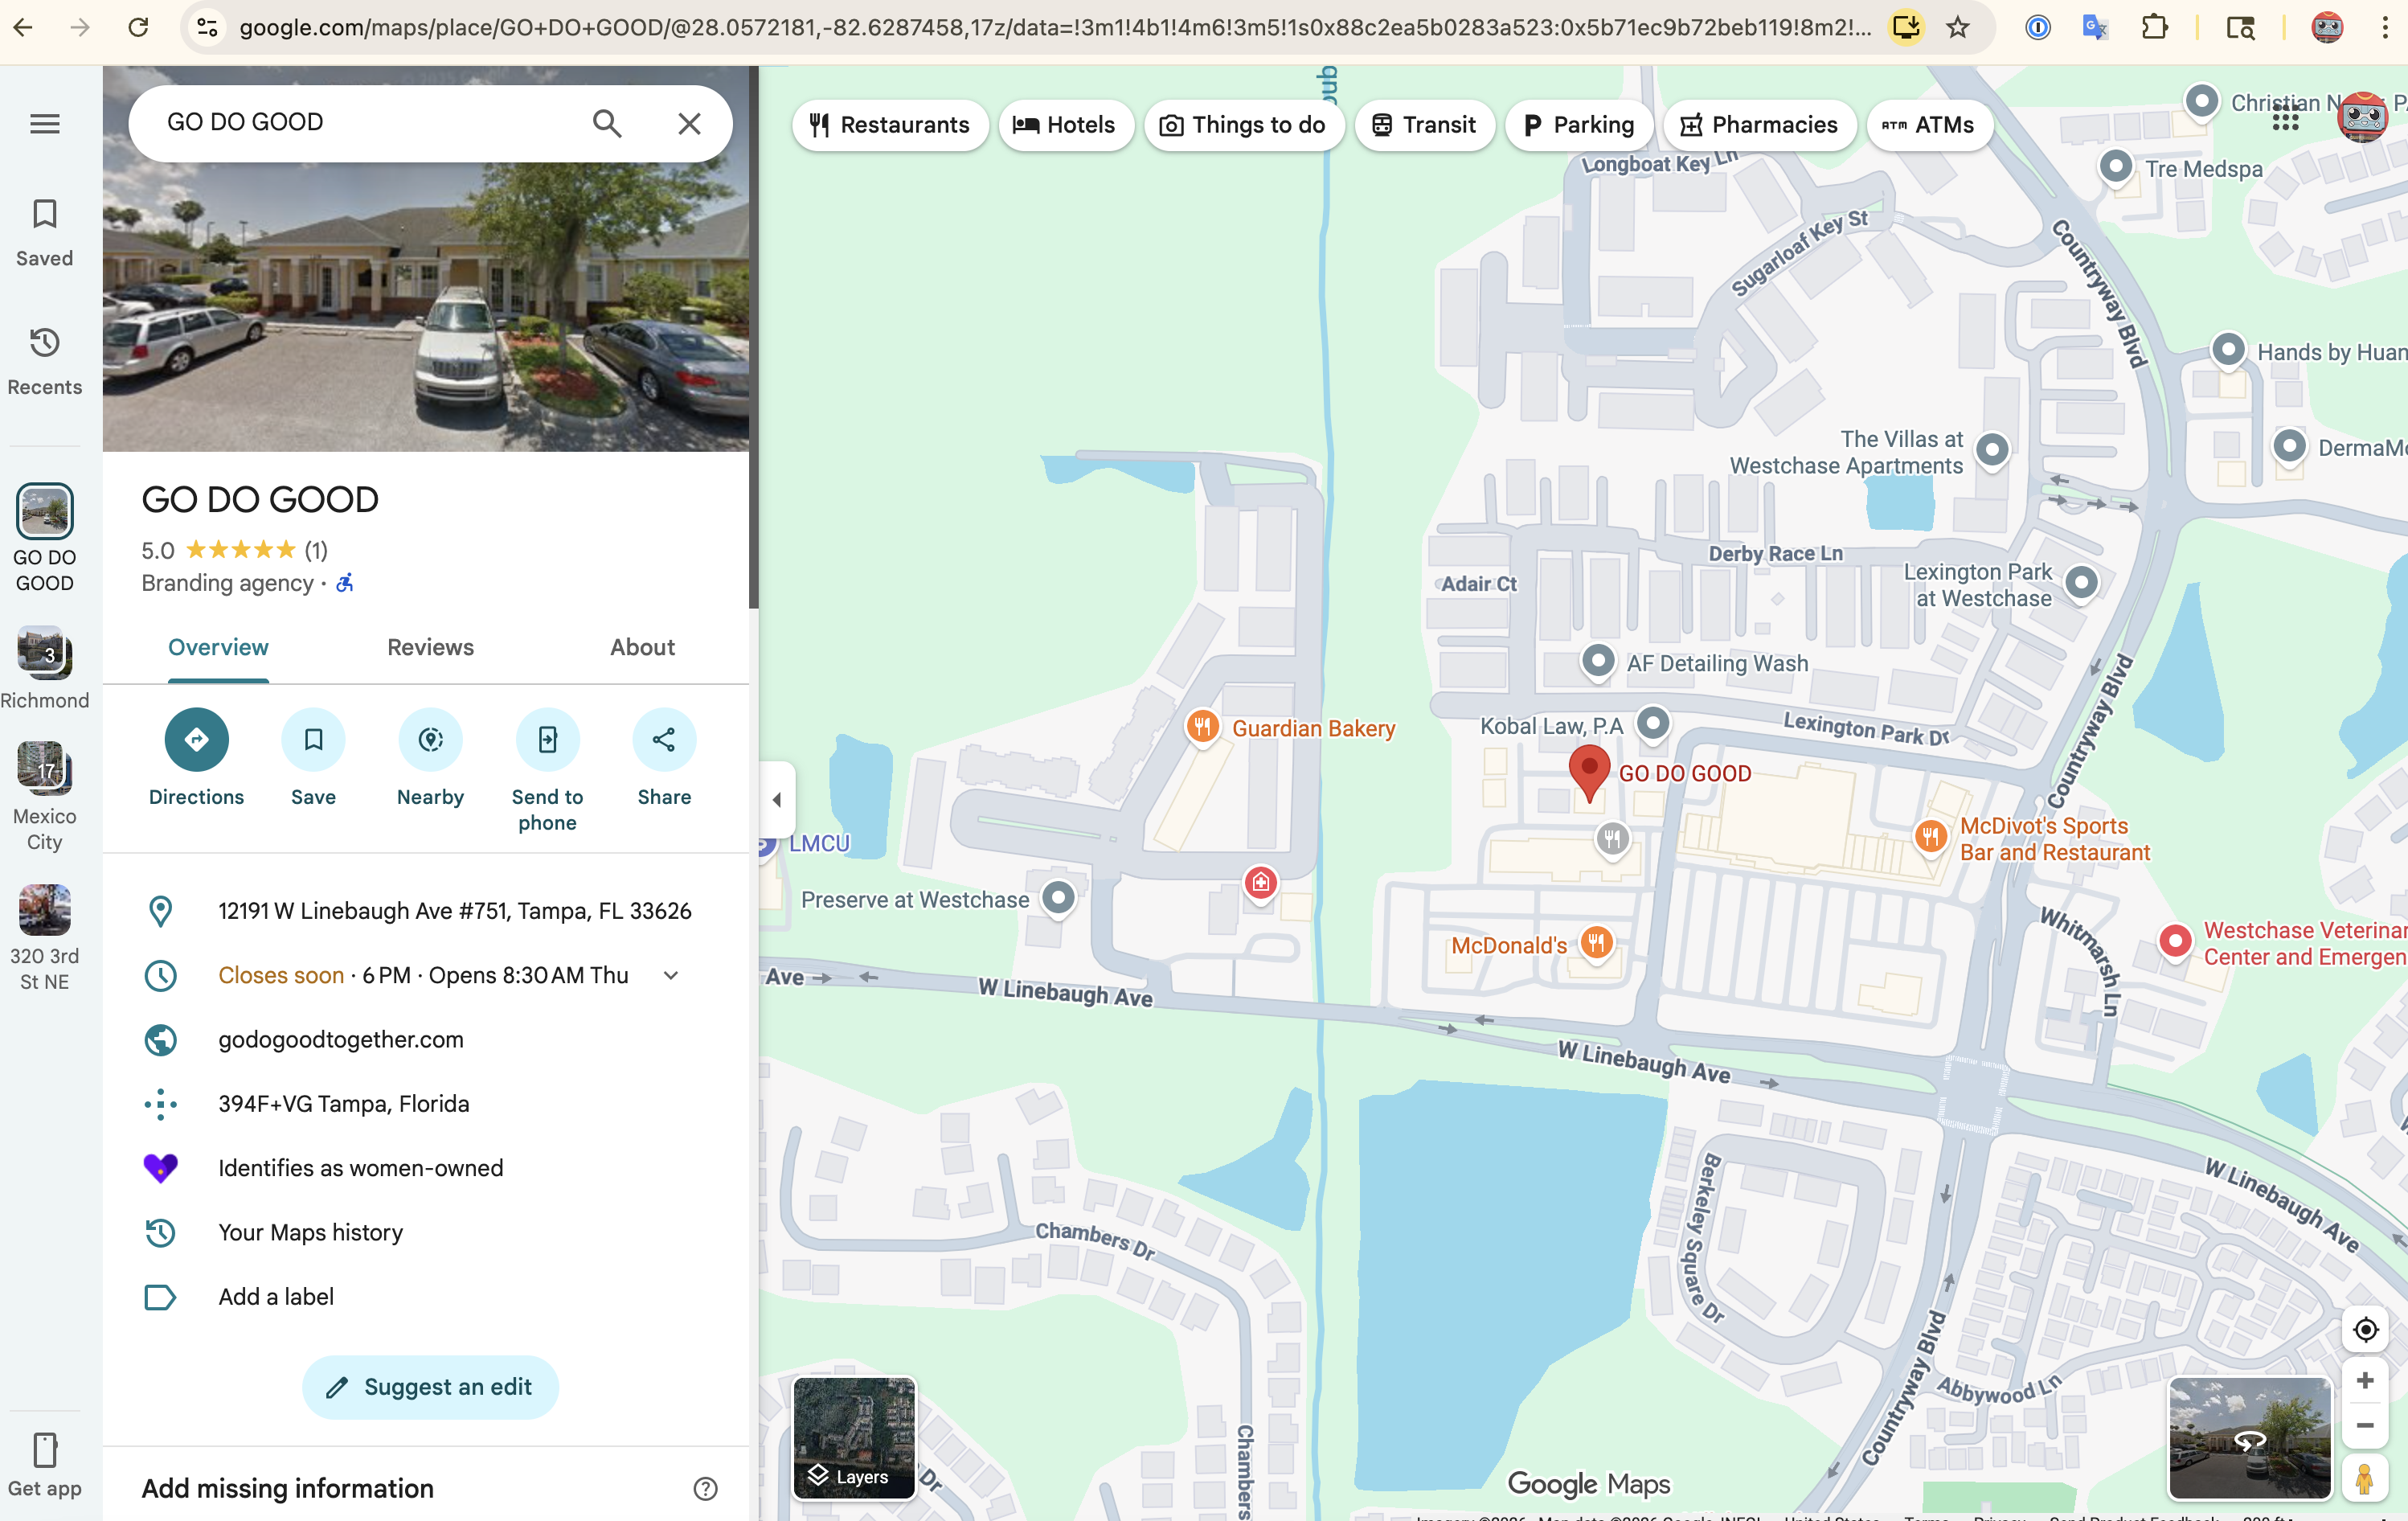This screenshot has width=2408, height=1521.
Task: Filter map by Pharmacies
Action: click(x=1759, y=125)
